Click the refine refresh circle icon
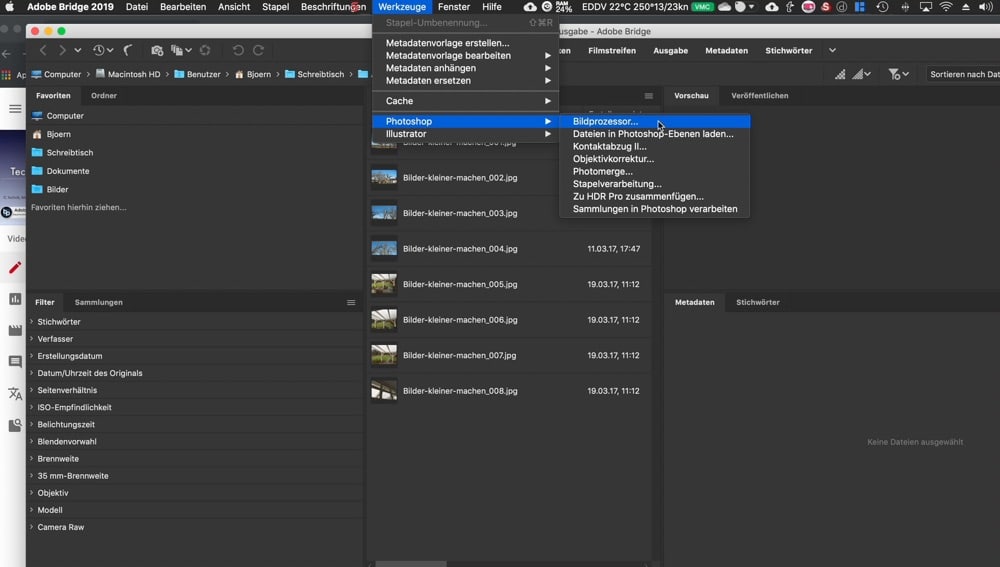This screenshot has height=567, width=1000. pyautogui.click(x=205, y=50)
